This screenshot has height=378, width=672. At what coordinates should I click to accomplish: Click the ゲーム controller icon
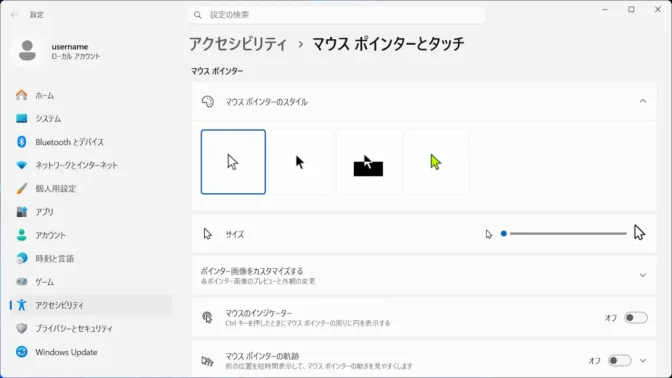[x=21, y=282]
